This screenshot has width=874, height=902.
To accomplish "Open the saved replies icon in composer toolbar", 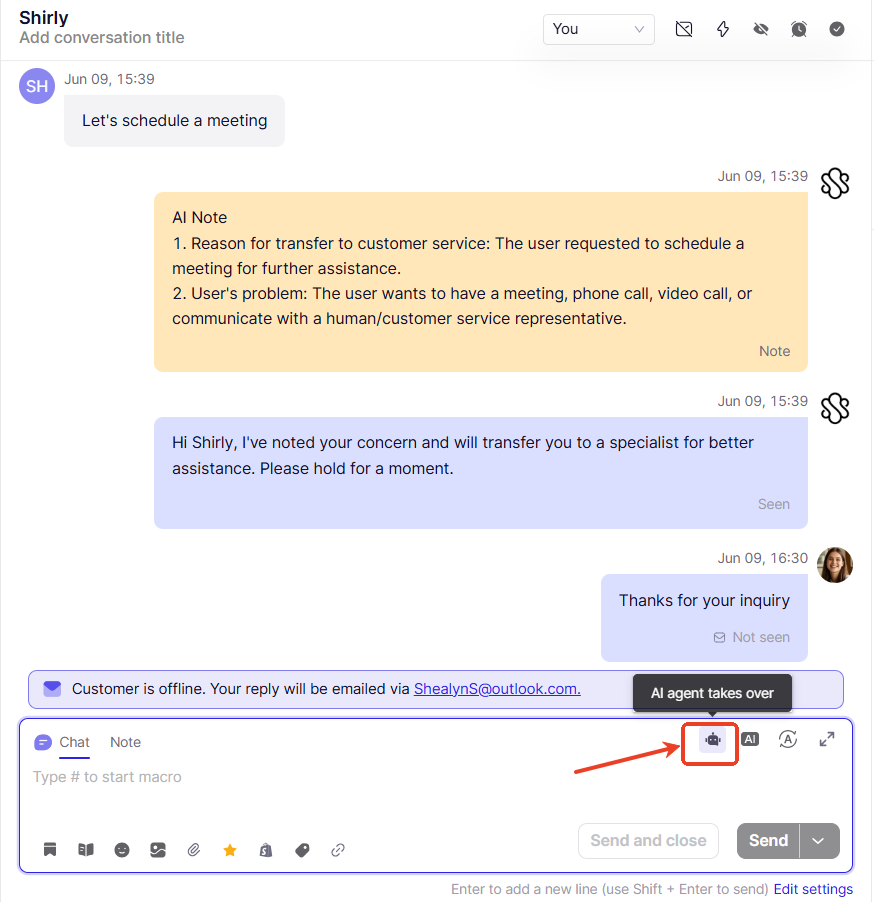I will (x=50, y=850).
